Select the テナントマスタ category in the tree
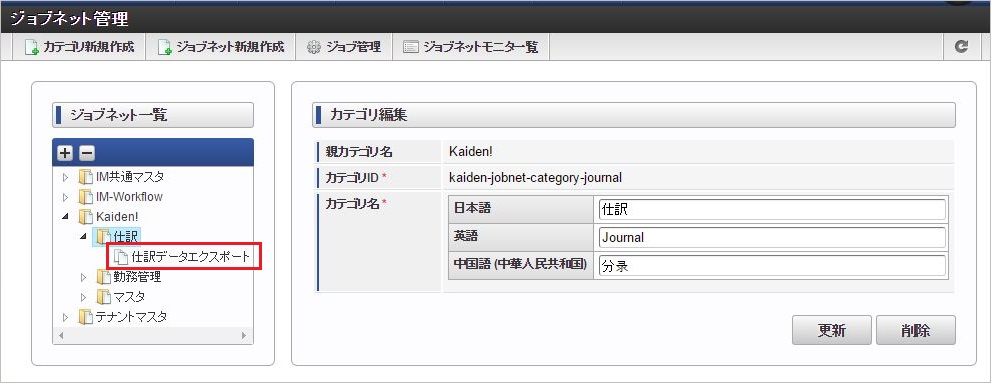 pyautogui.click(x=131, y=317)
